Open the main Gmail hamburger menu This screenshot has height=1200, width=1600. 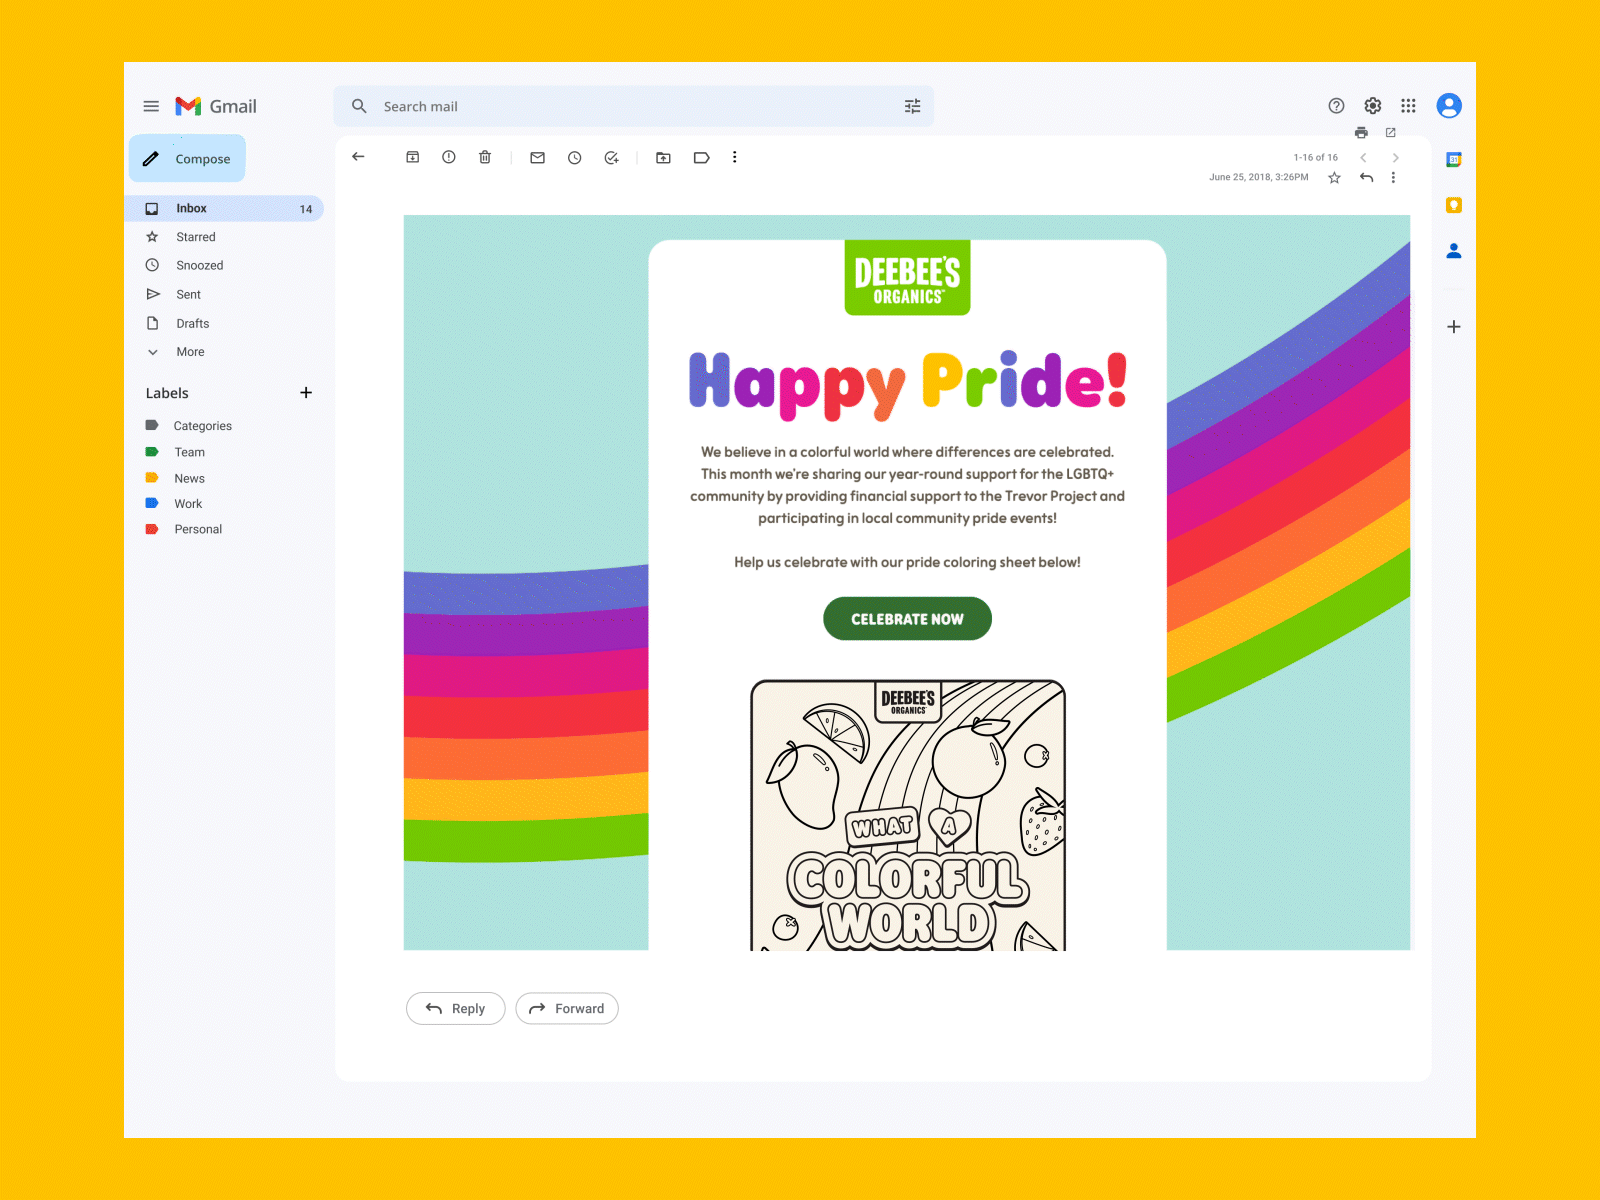tap(151, 105)
